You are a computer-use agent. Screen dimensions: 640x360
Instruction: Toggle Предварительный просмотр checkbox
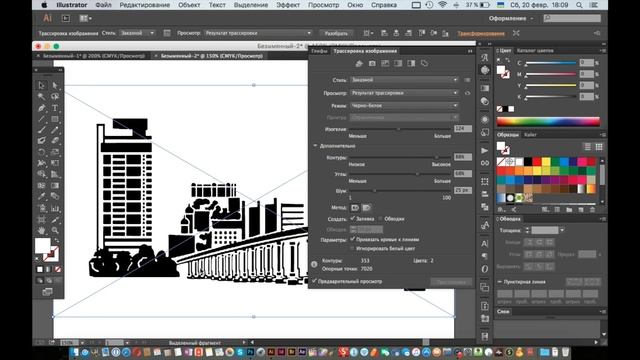pyautogui.click(x=314, y=281)
